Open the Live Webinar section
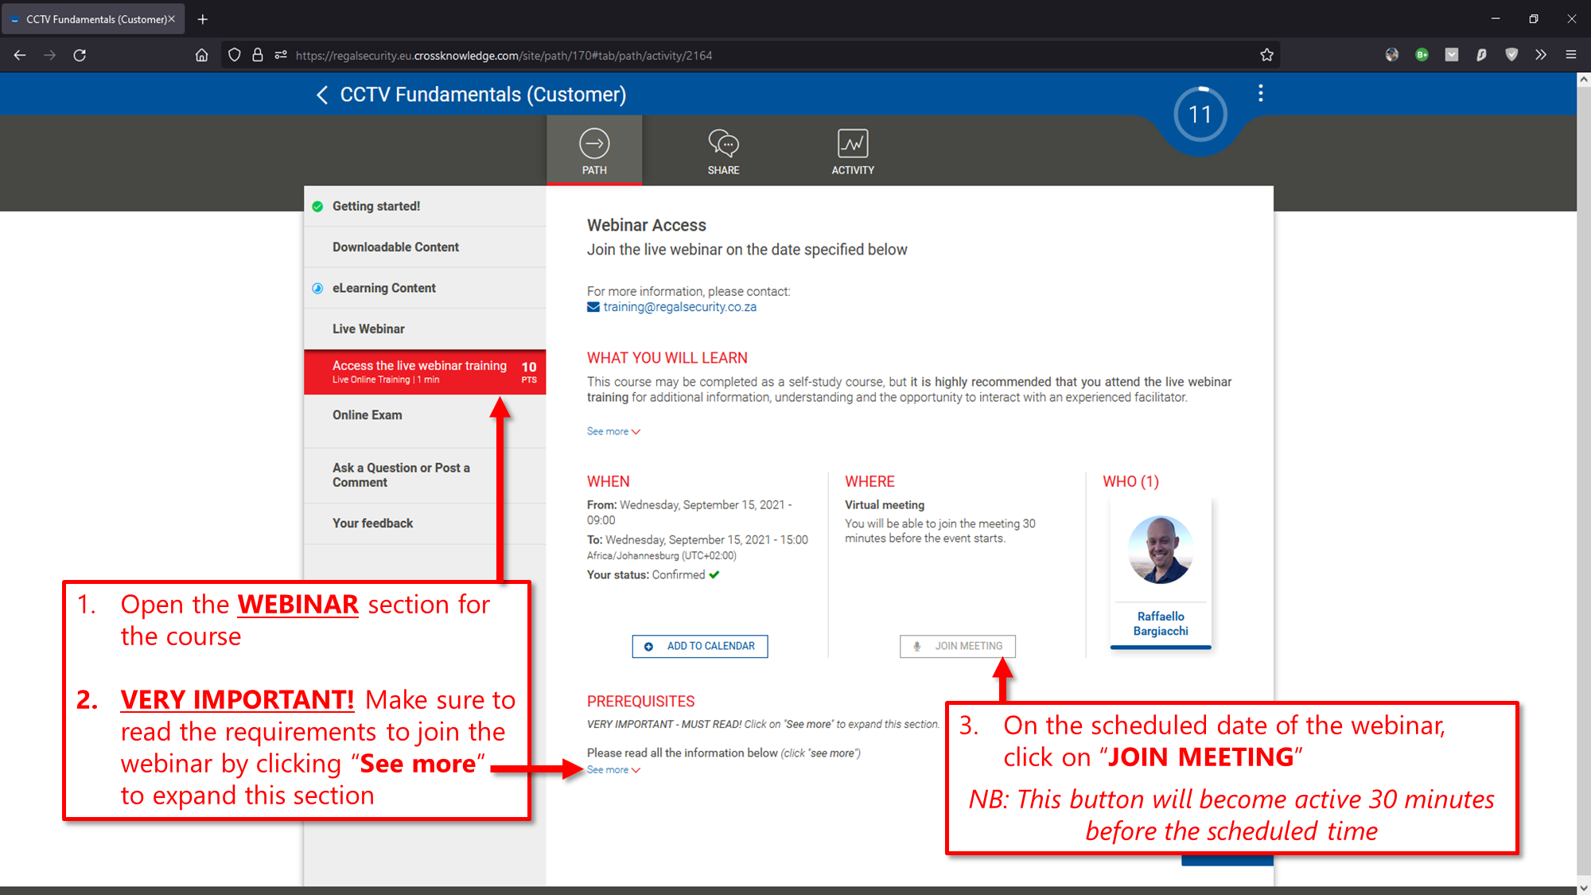This screenshot has height=895, width=1591. point(425,329)
